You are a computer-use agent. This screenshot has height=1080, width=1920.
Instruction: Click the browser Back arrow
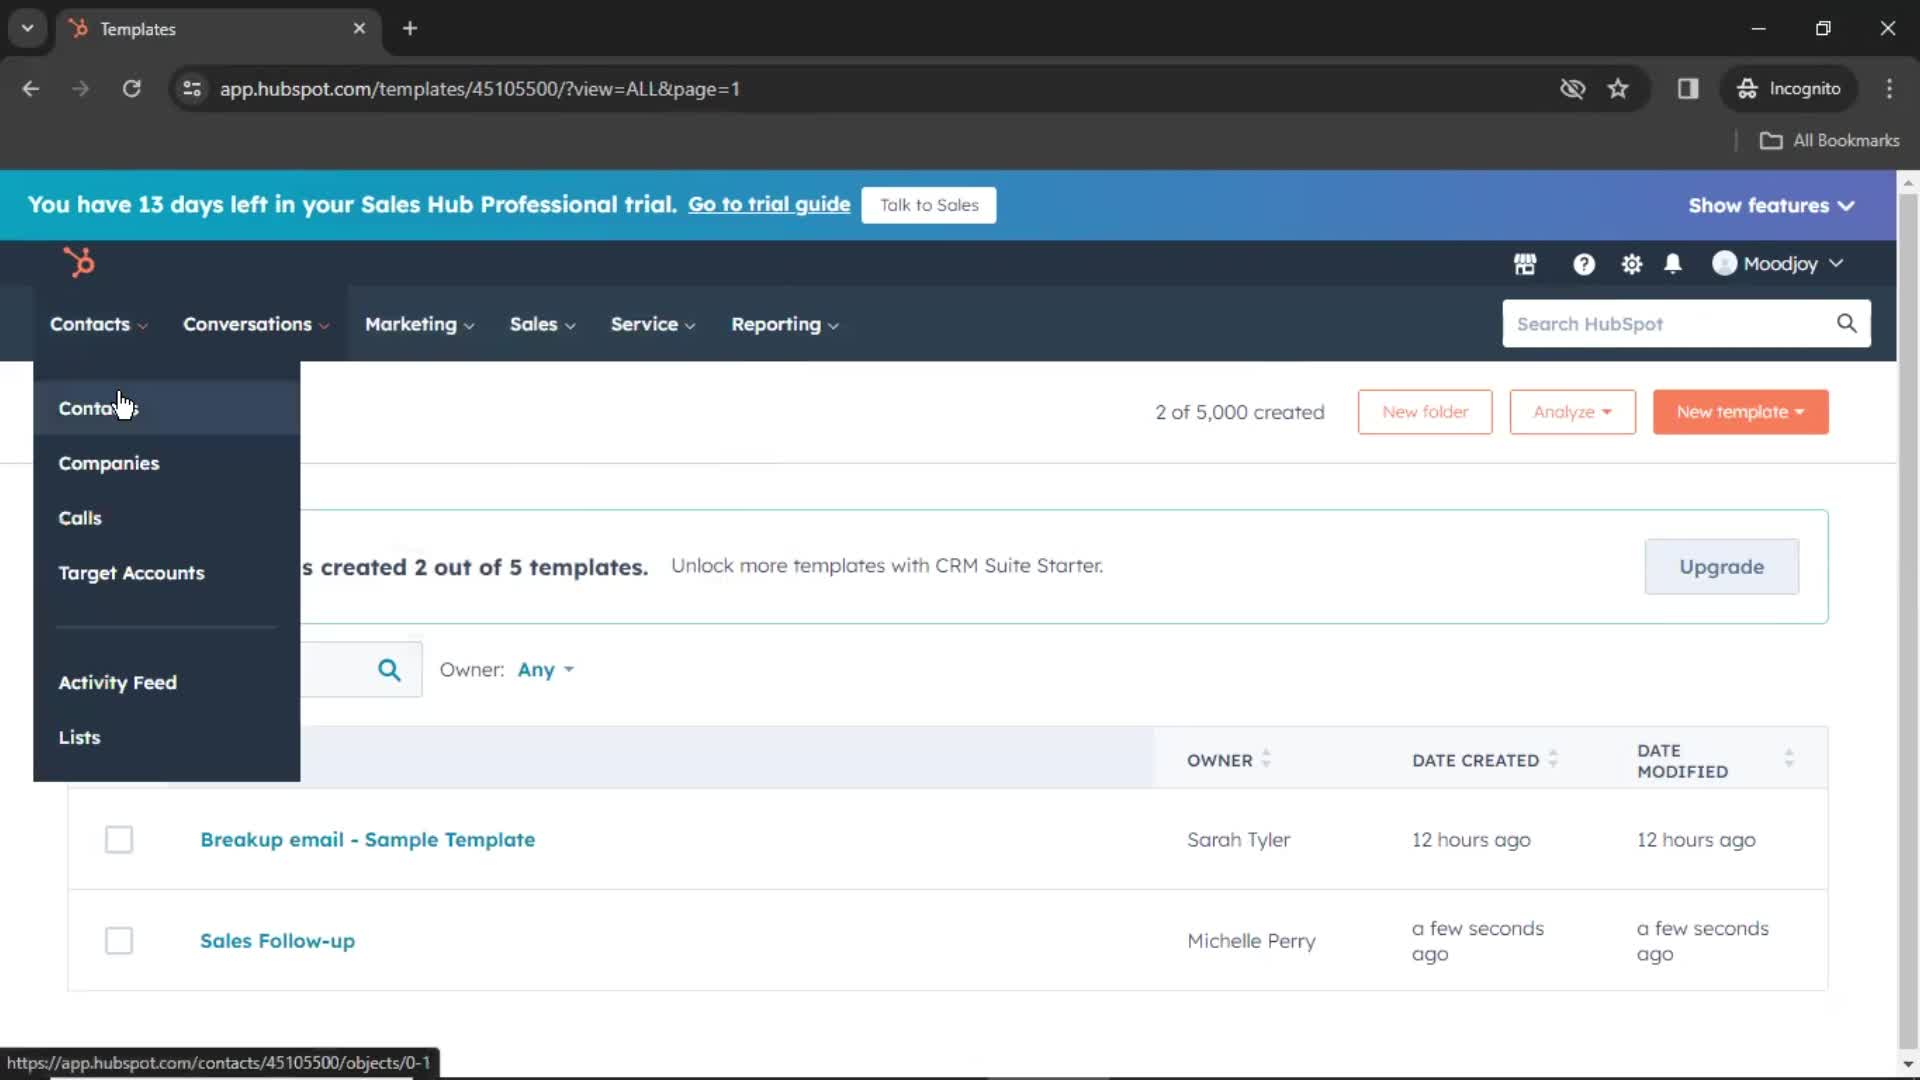pyautogui.click(x=31, y=88)
